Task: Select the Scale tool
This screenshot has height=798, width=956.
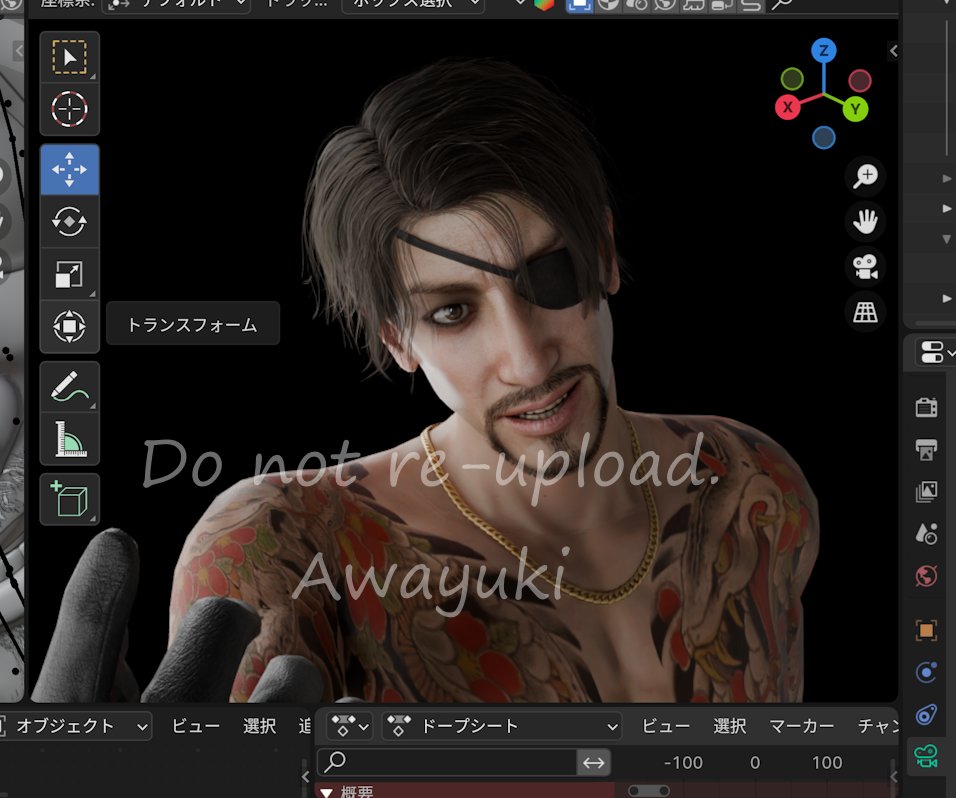Action: 70,274
